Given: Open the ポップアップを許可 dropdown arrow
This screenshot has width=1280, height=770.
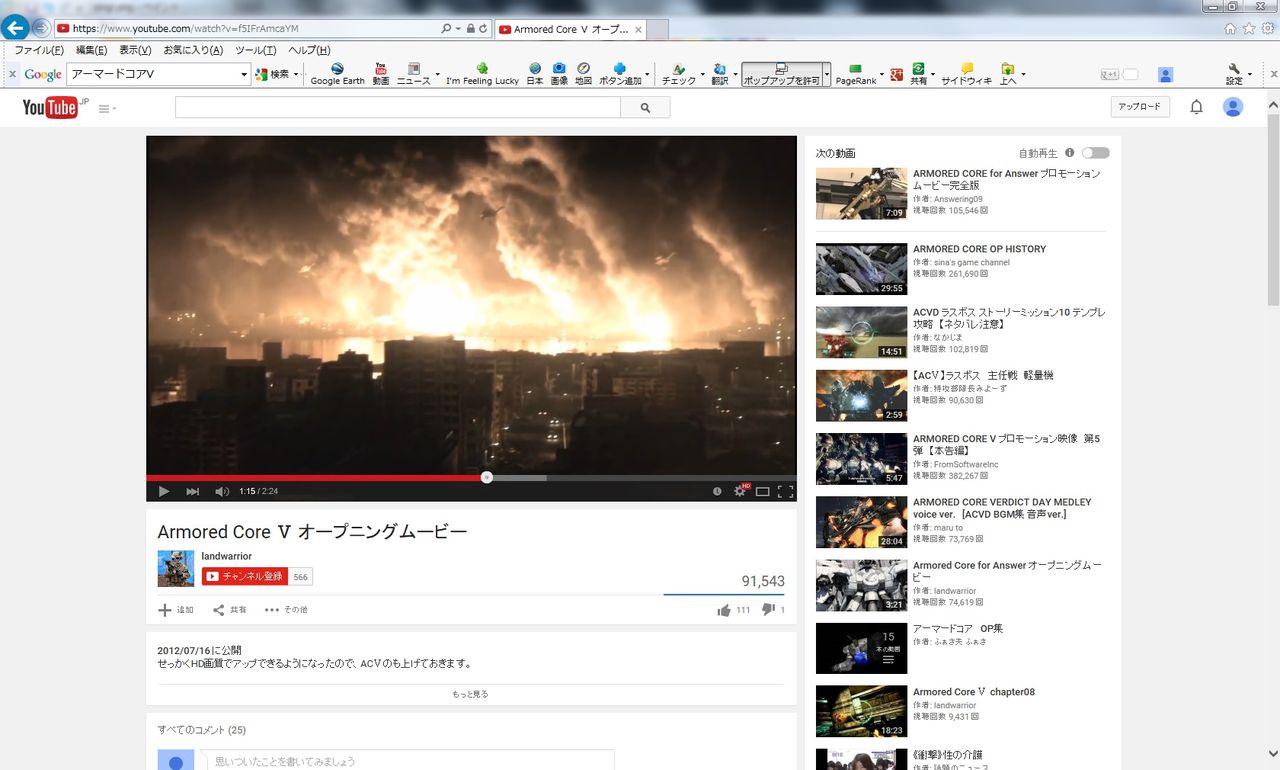Looking at the screenshot, I should coord(827,74).
